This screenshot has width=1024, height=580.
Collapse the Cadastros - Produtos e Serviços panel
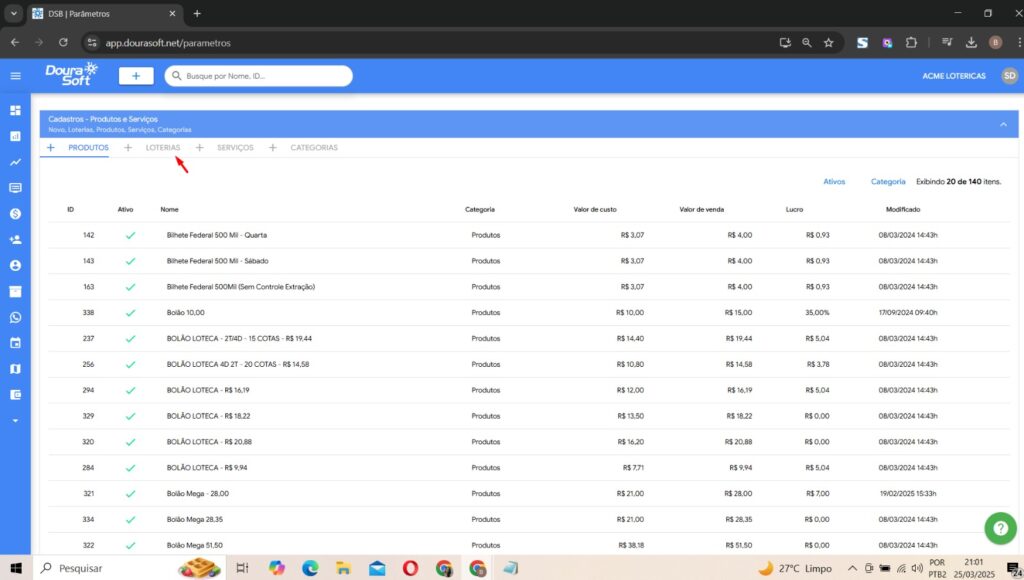(x=1002, y=124)
